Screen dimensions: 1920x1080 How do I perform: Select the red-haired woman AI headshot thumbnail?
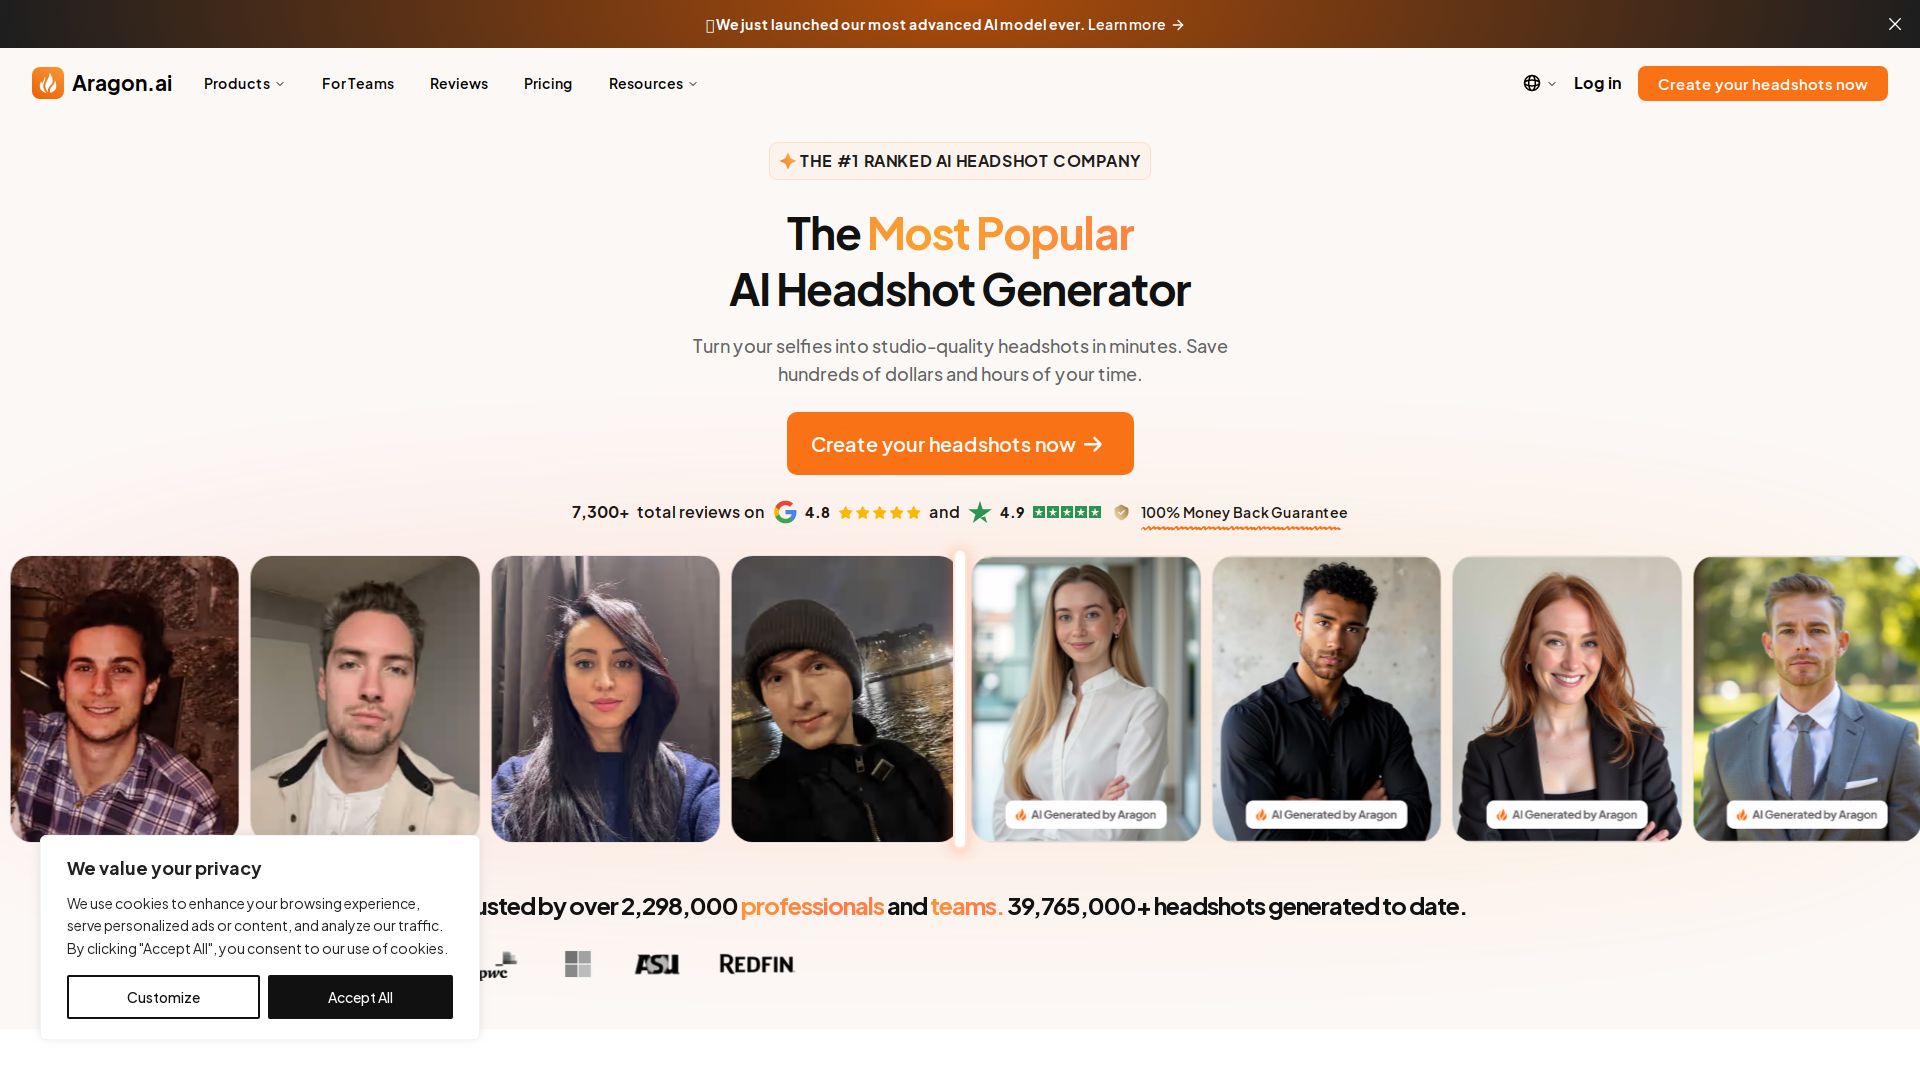(x=1567, y=698)
